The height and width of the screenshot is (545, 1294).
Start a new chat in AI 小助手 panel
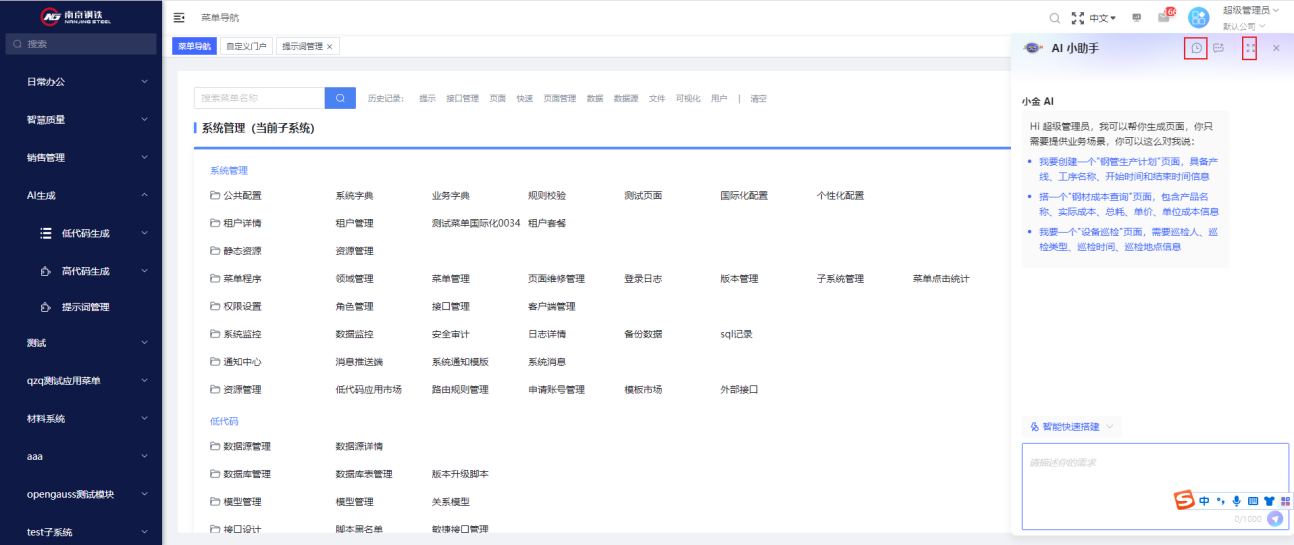click(x=1219, y=48)
